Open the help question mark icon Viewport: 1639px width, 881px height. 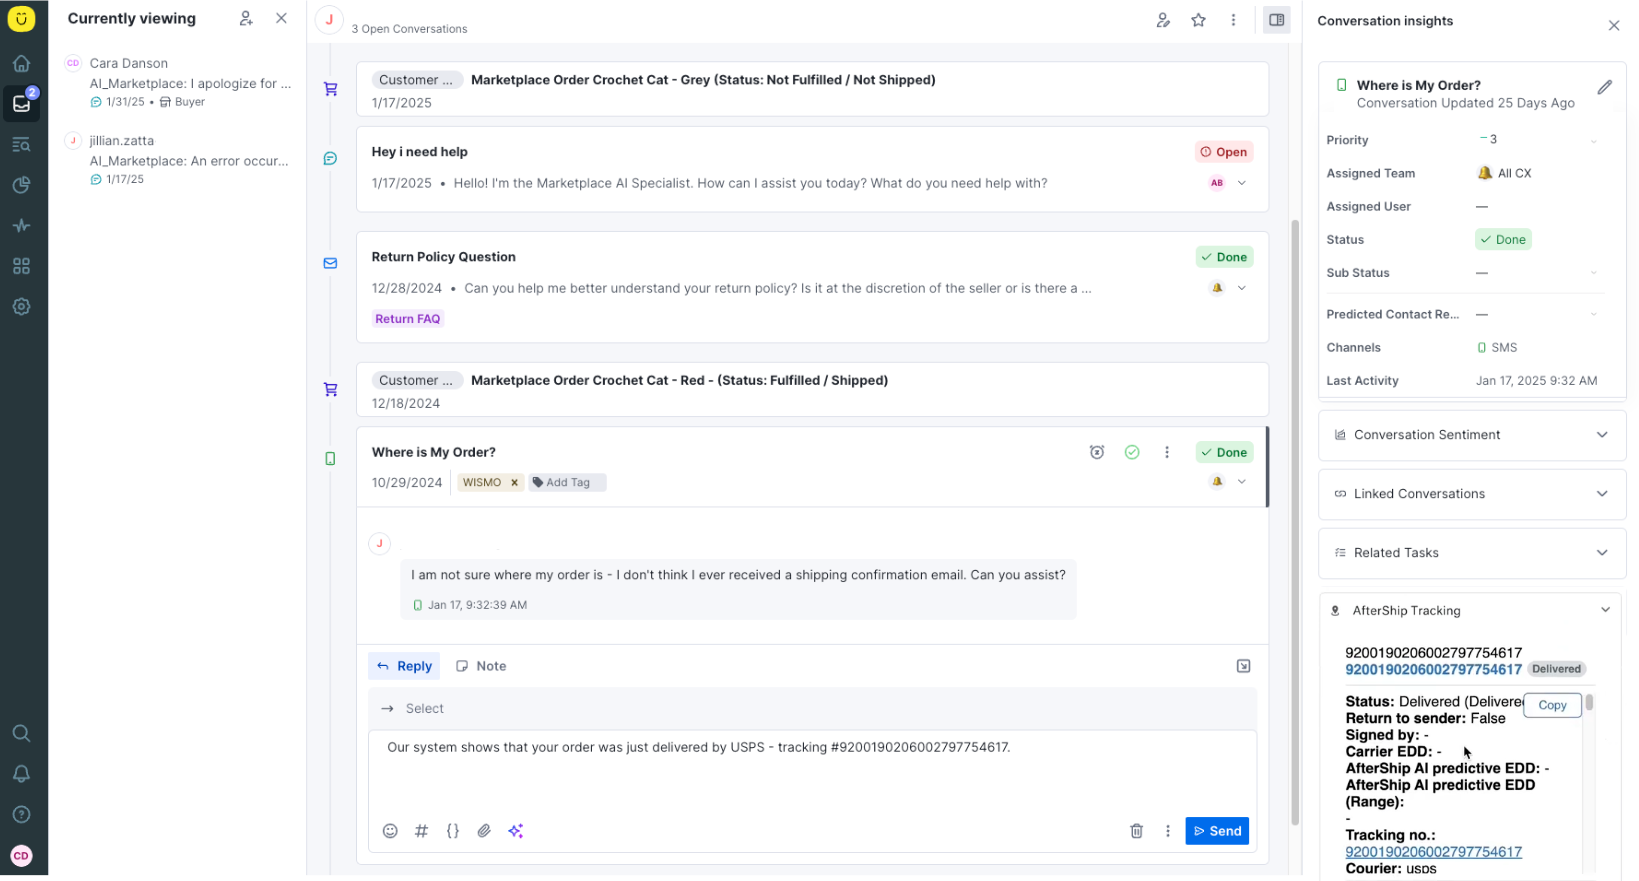tap(21, 814)
